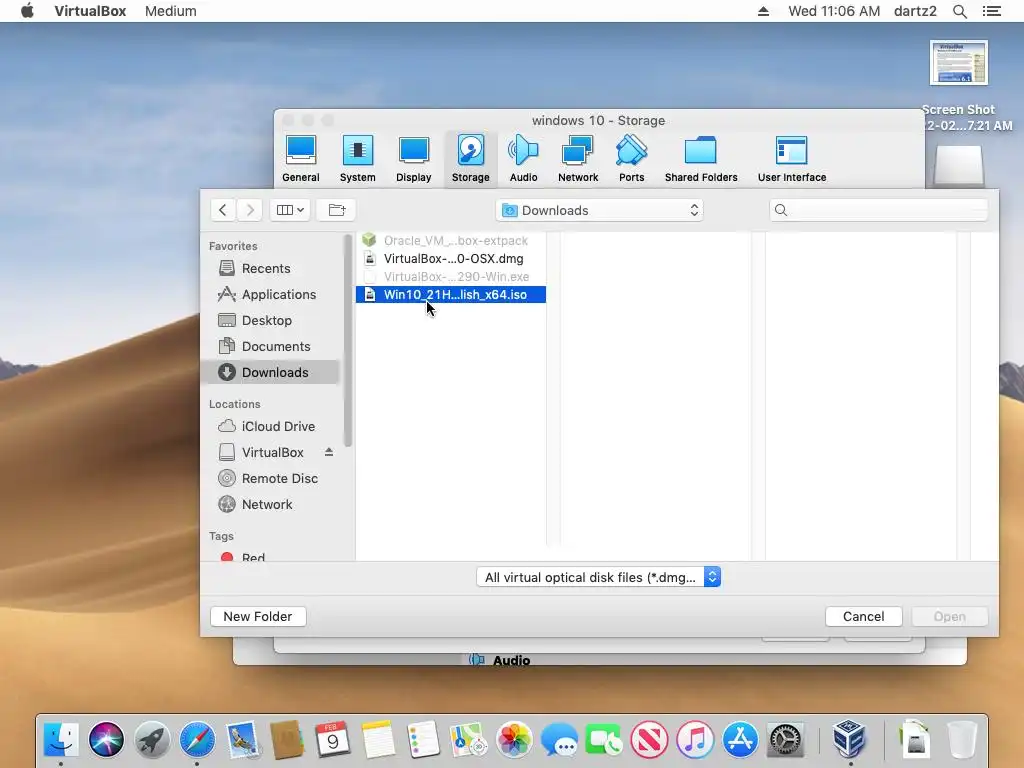Go forward in file dialog
Image resolution: width=1024 pixels, height=768 pixels.
pyautogui.click(x=249, y=210)
